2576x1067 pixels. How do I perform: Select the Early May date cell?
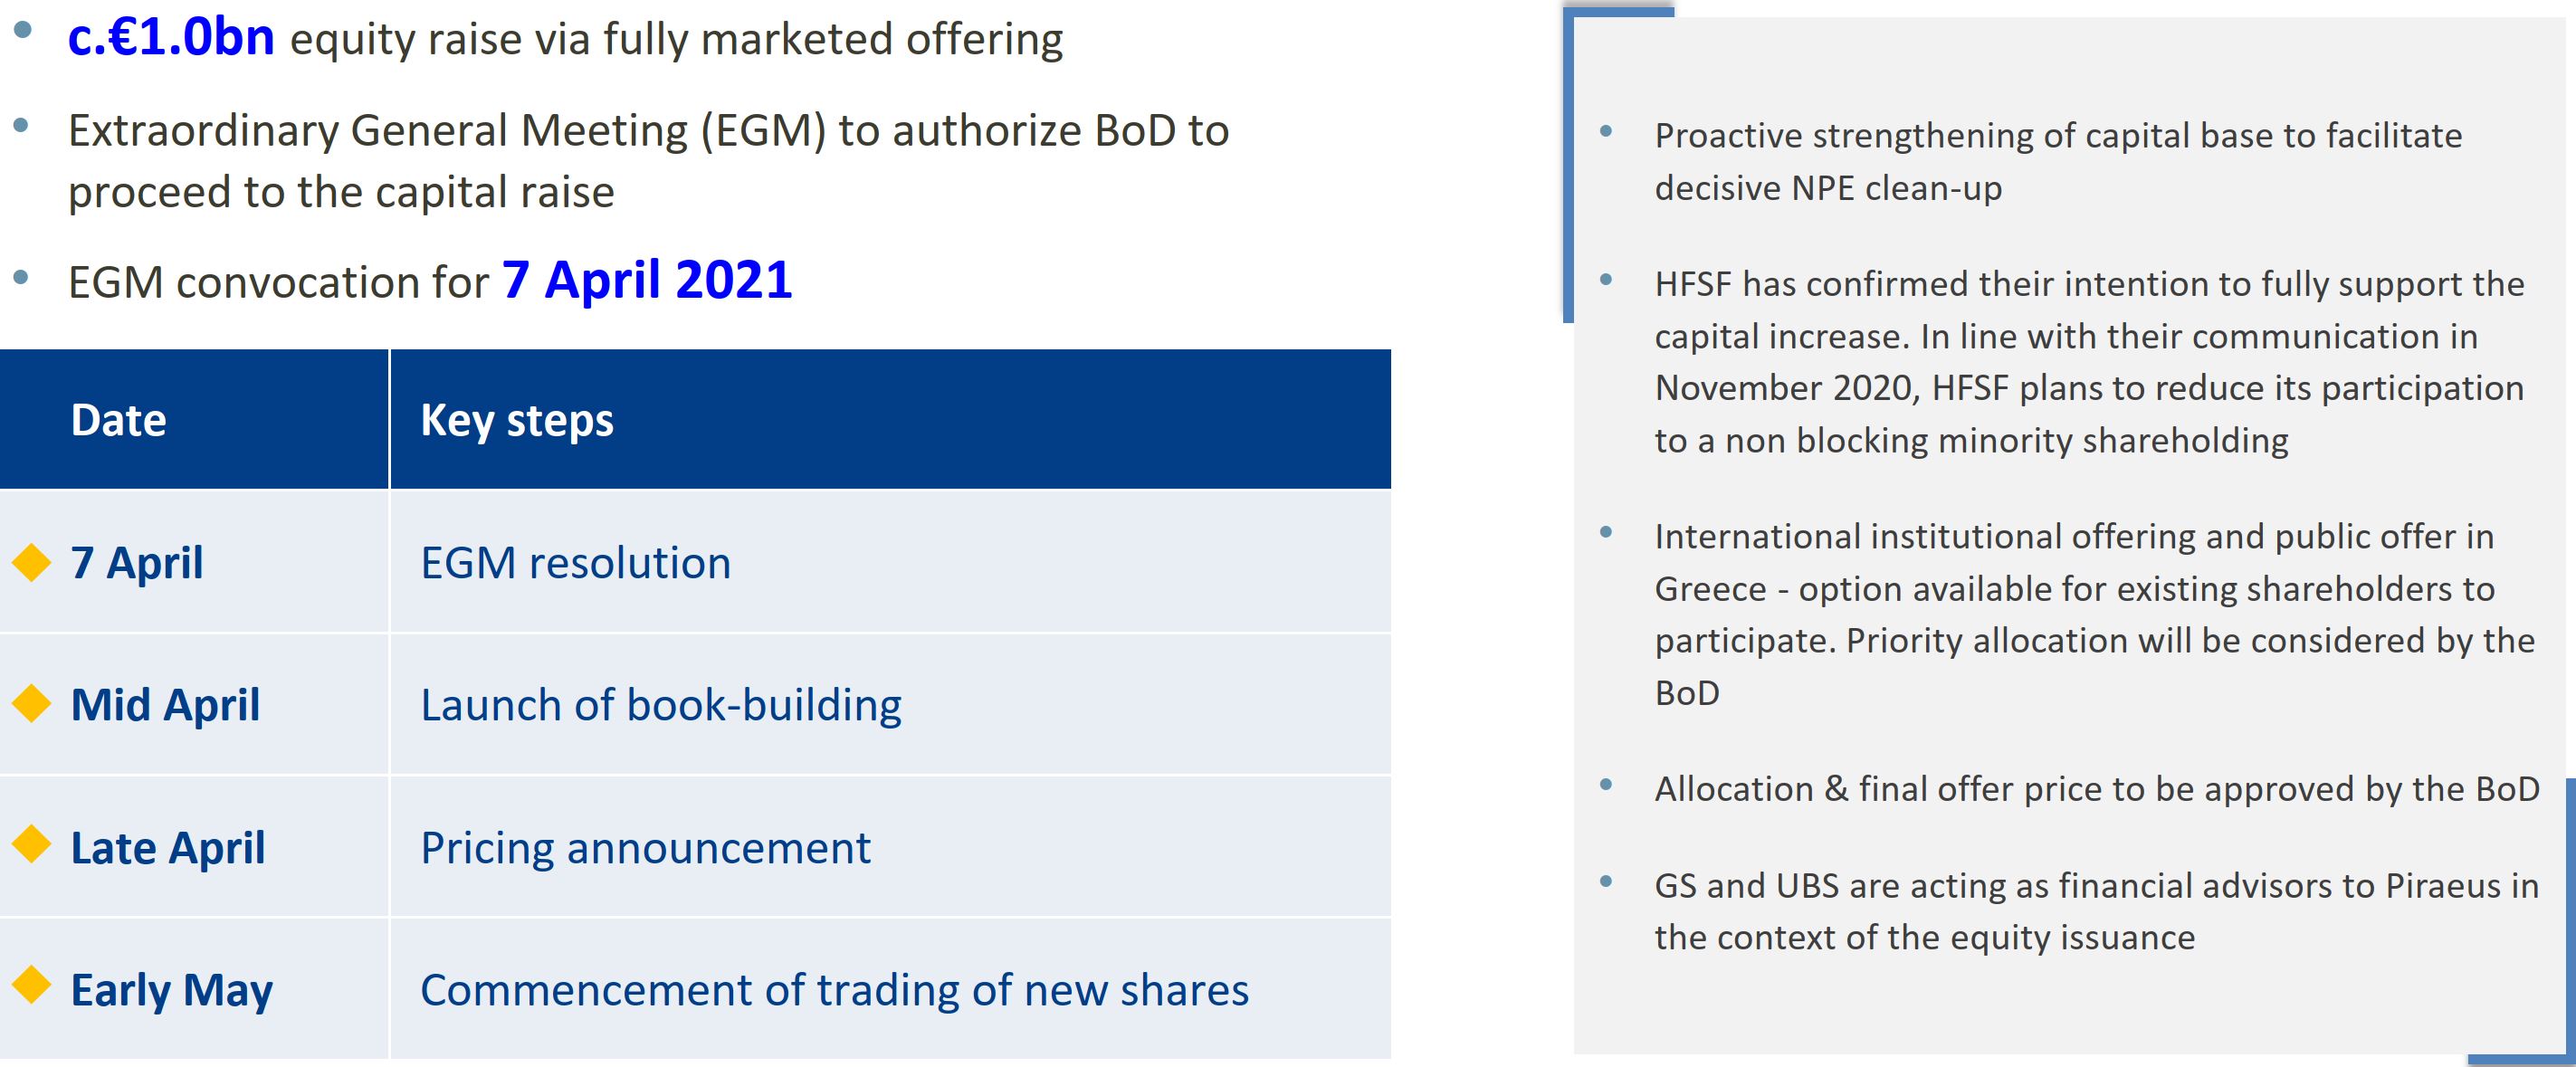[x=171, y=990]
